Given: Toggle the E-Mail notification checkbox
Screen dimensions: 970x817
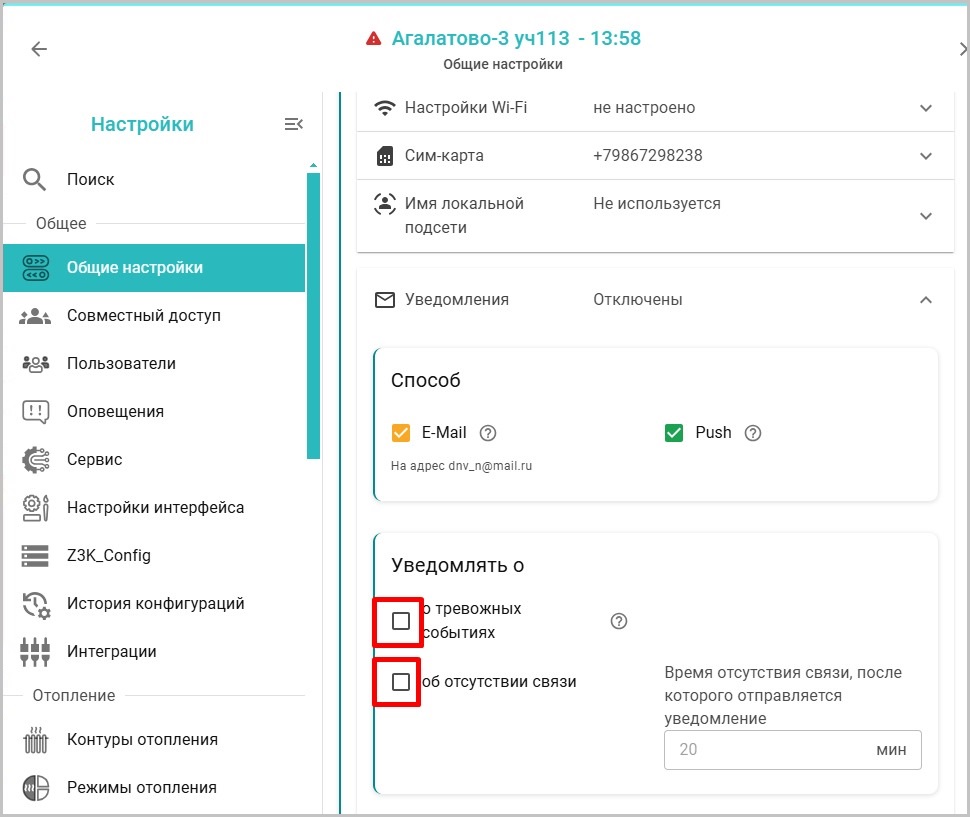Looking at the screenshot, I should (x=401, y=433).
